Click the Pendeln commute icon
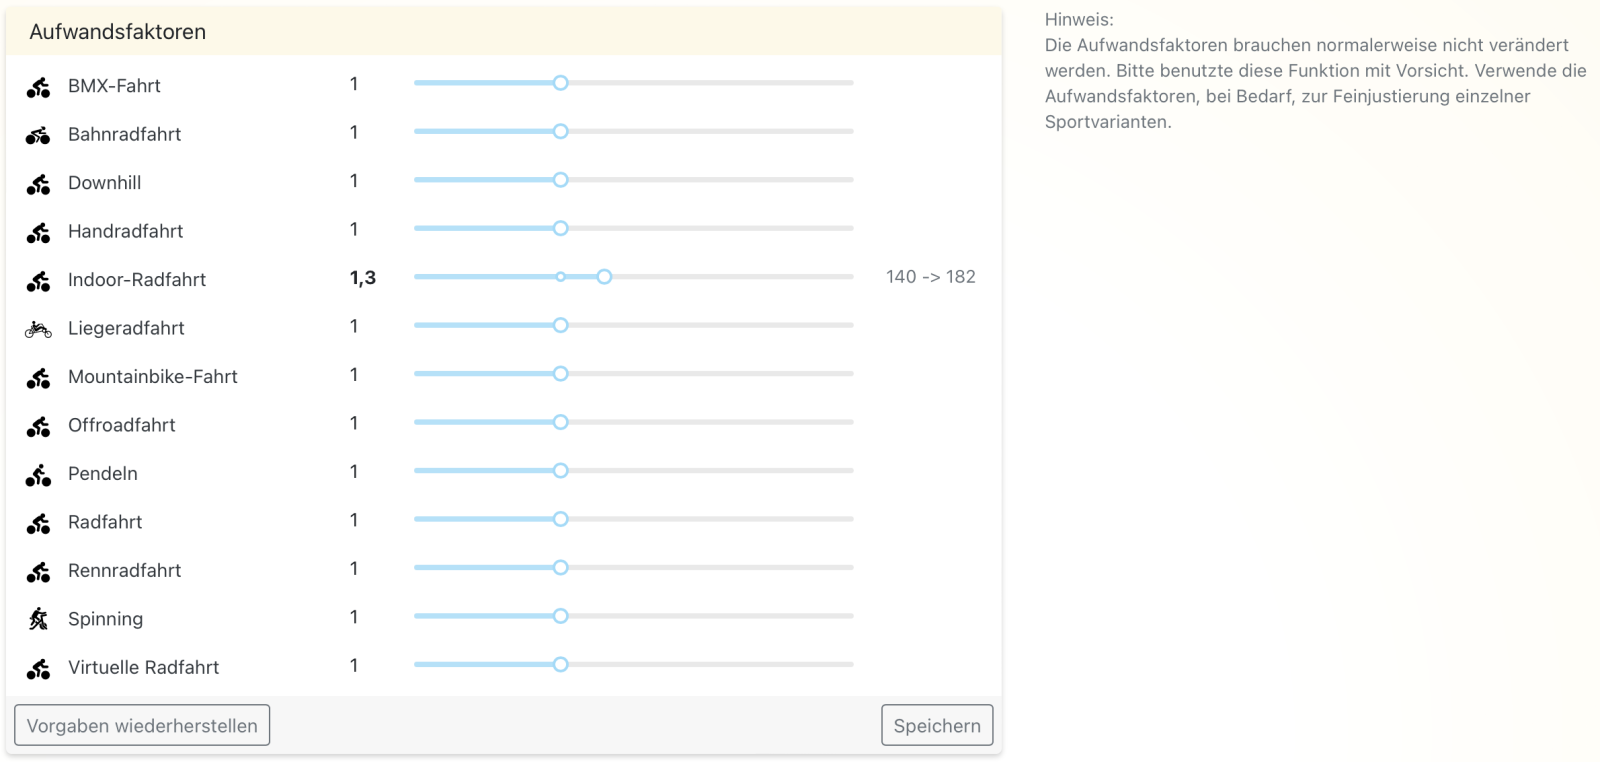 tap(38, 475)
